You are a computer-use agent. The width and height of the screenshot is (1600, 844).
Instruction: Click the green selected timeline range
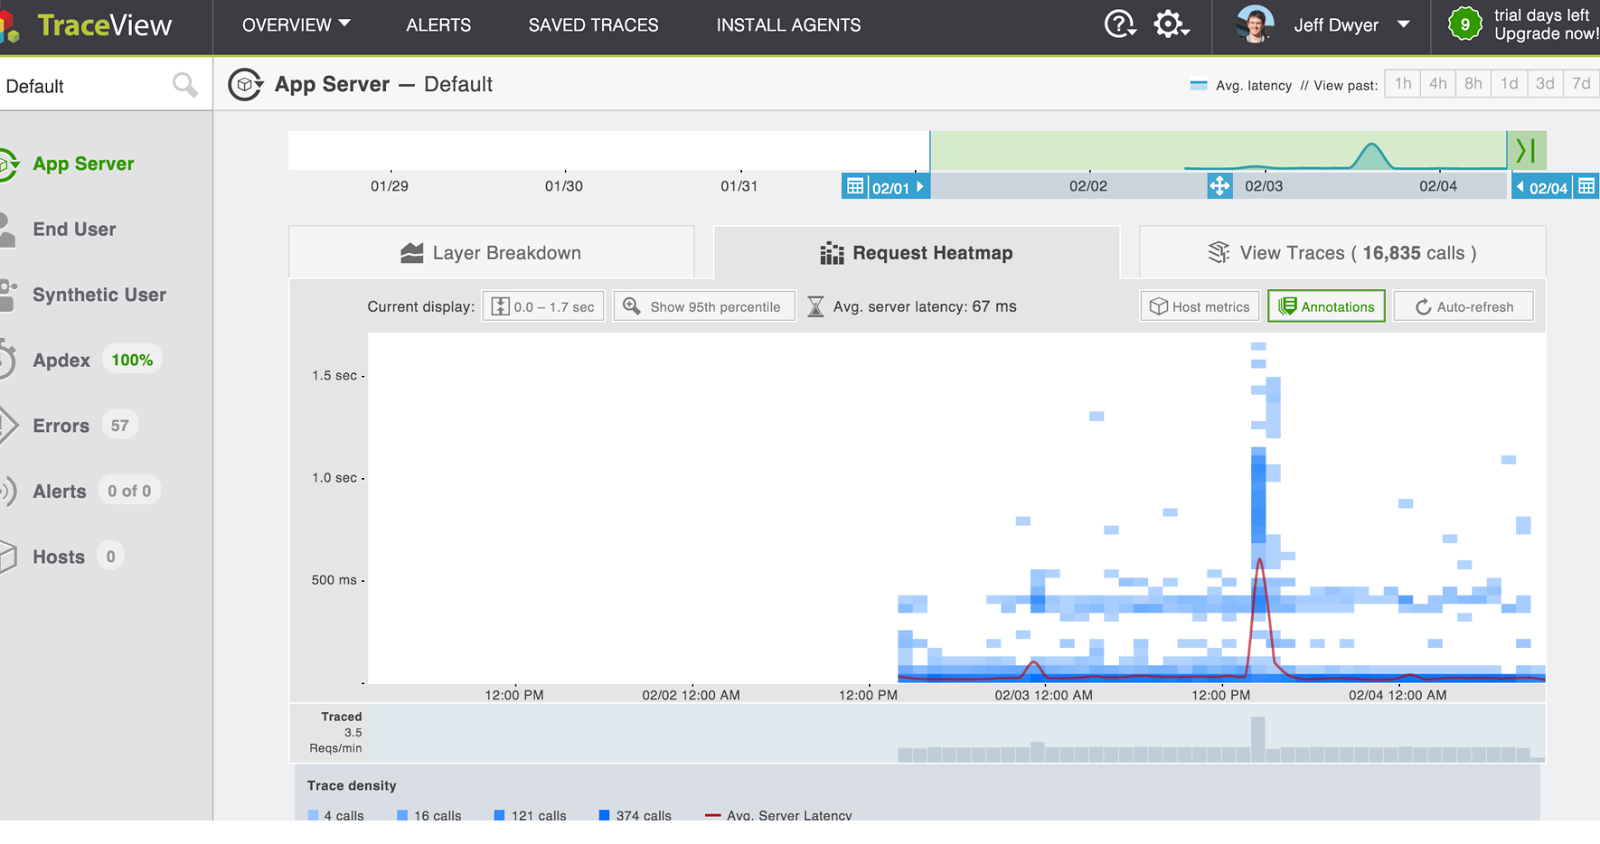tap(1218, 151)
